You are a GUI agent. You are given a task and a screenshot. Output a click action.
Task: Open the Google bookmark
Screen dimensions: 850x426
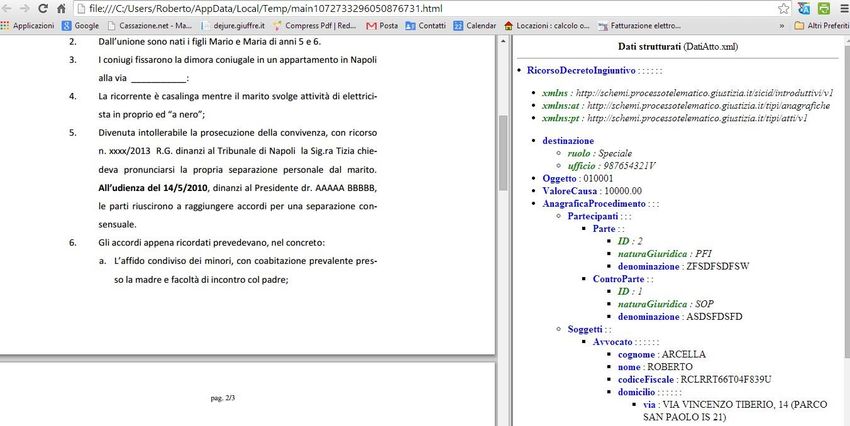(x=81, y=25)
